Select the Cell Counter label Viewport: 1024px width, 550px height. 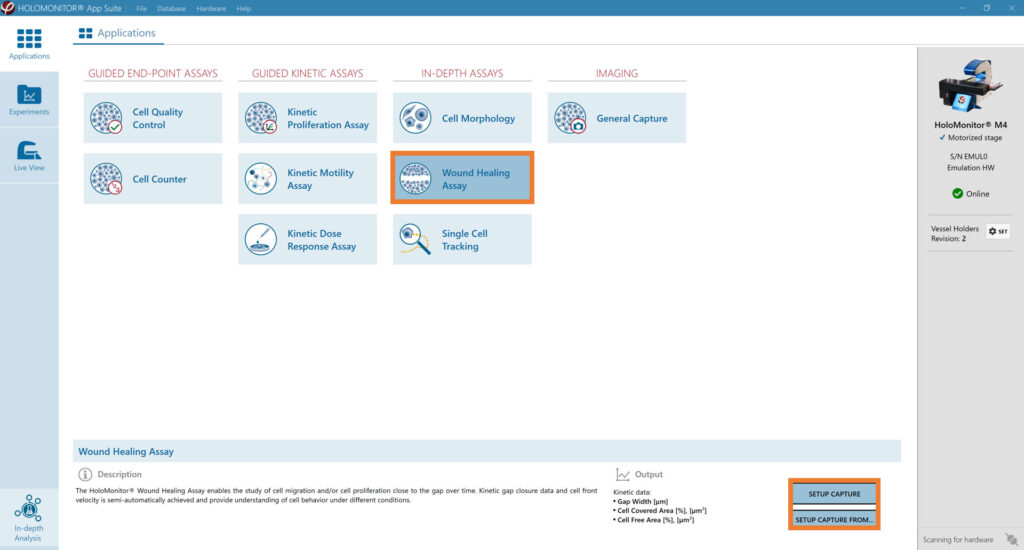159,179
